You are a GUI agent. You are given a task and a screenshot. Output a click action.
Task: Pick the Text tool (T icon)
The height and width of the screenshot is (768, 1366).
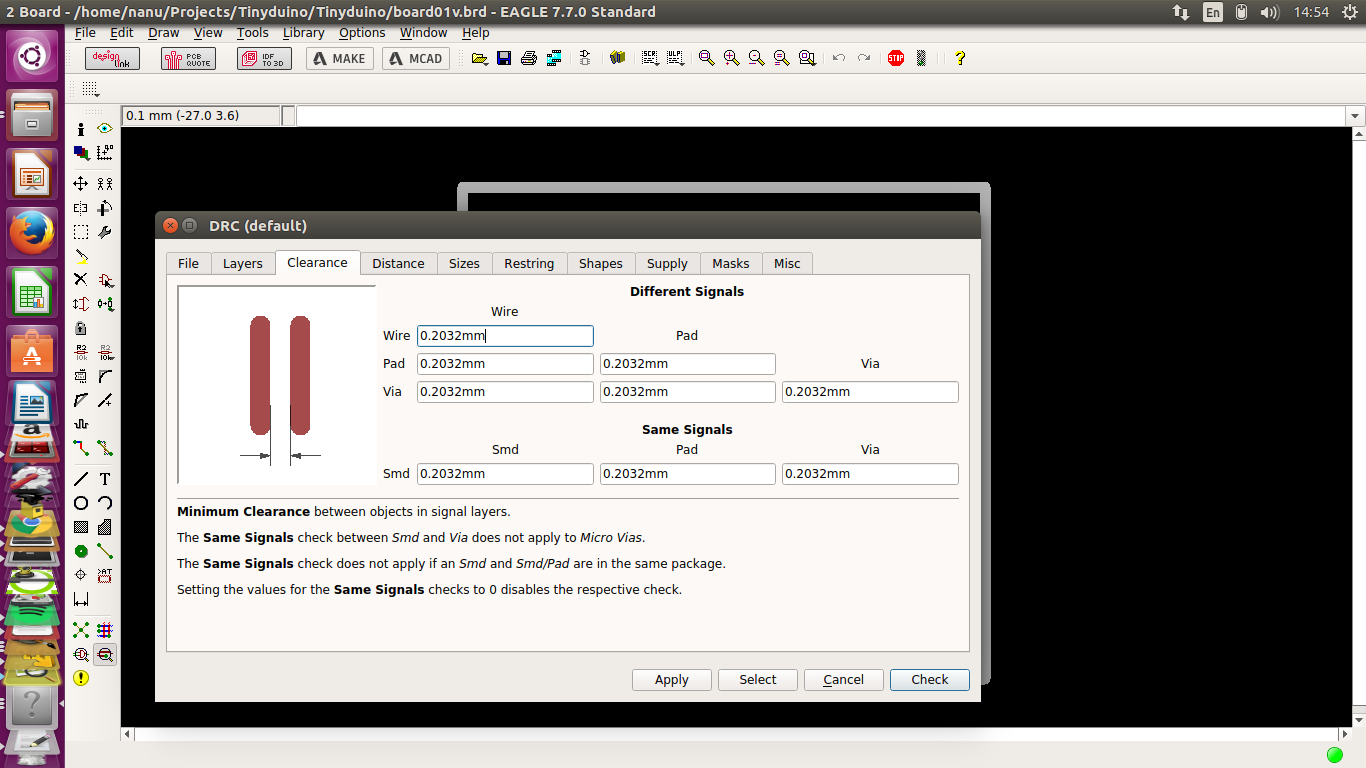[105, 479]
